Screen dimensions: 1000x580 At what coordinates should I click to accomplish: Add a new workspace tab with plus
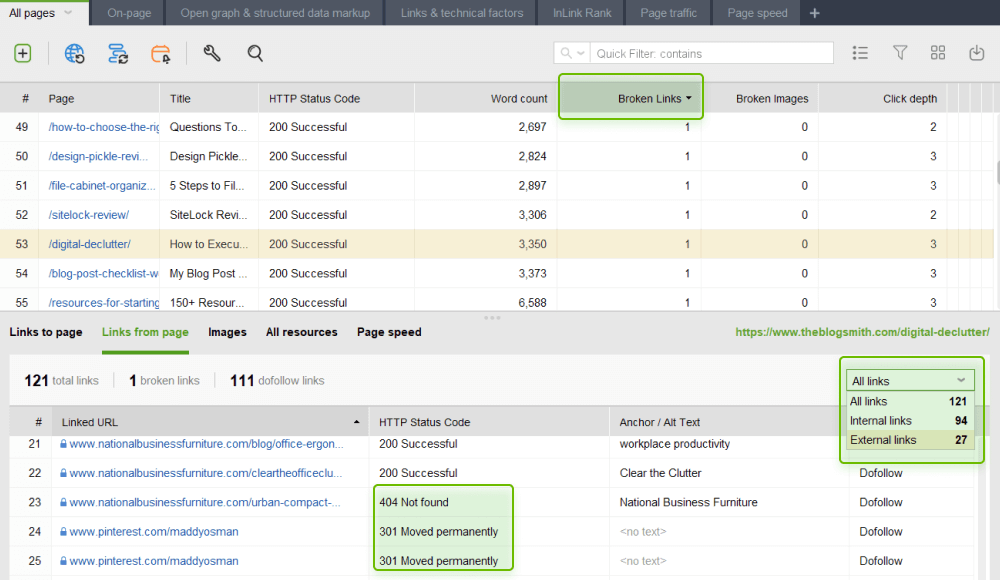pyautogui.click(x=814, y=13)
